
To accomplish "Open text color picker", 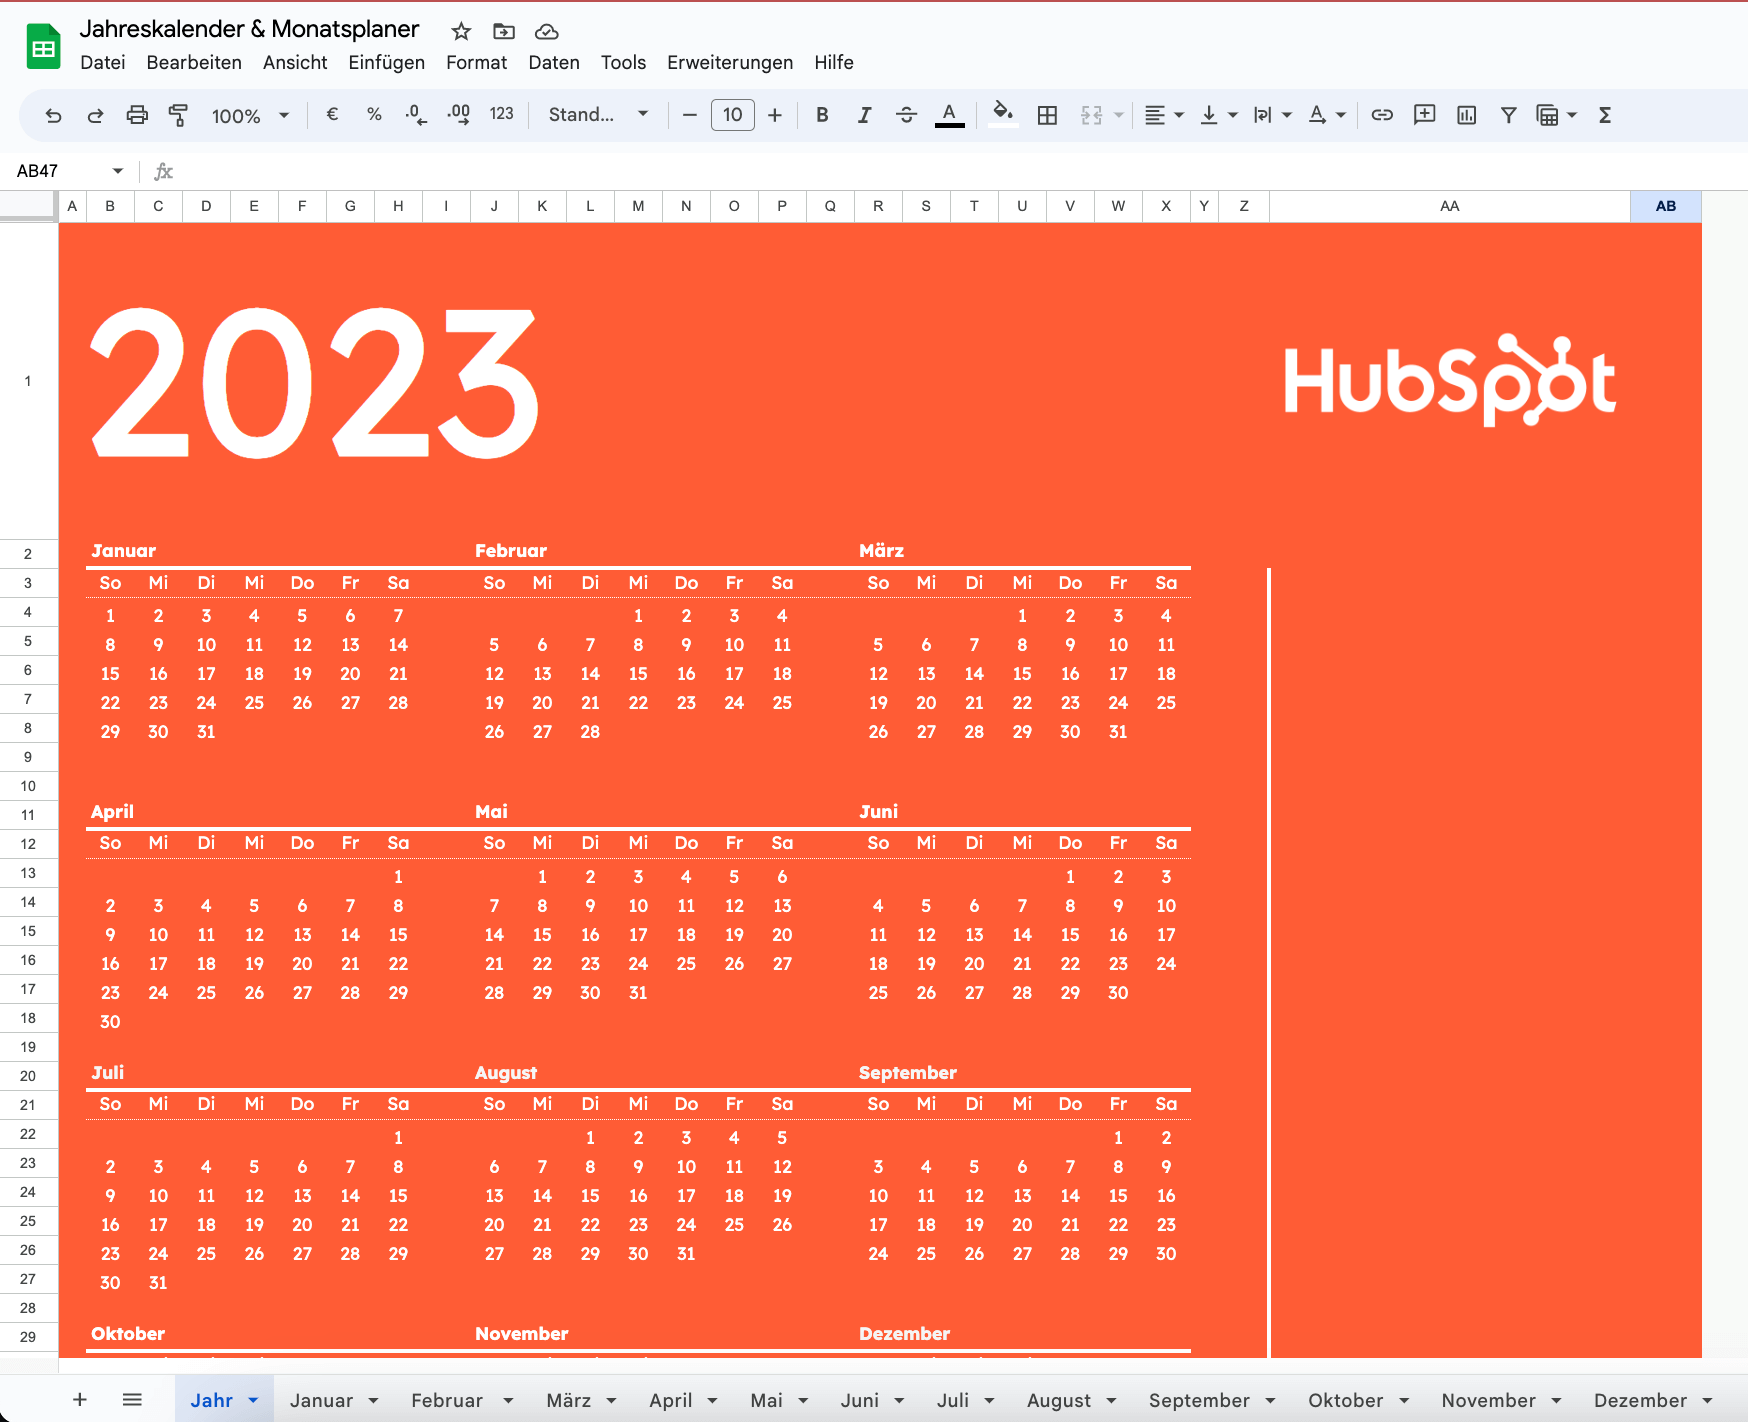I will tap(949, 115).
